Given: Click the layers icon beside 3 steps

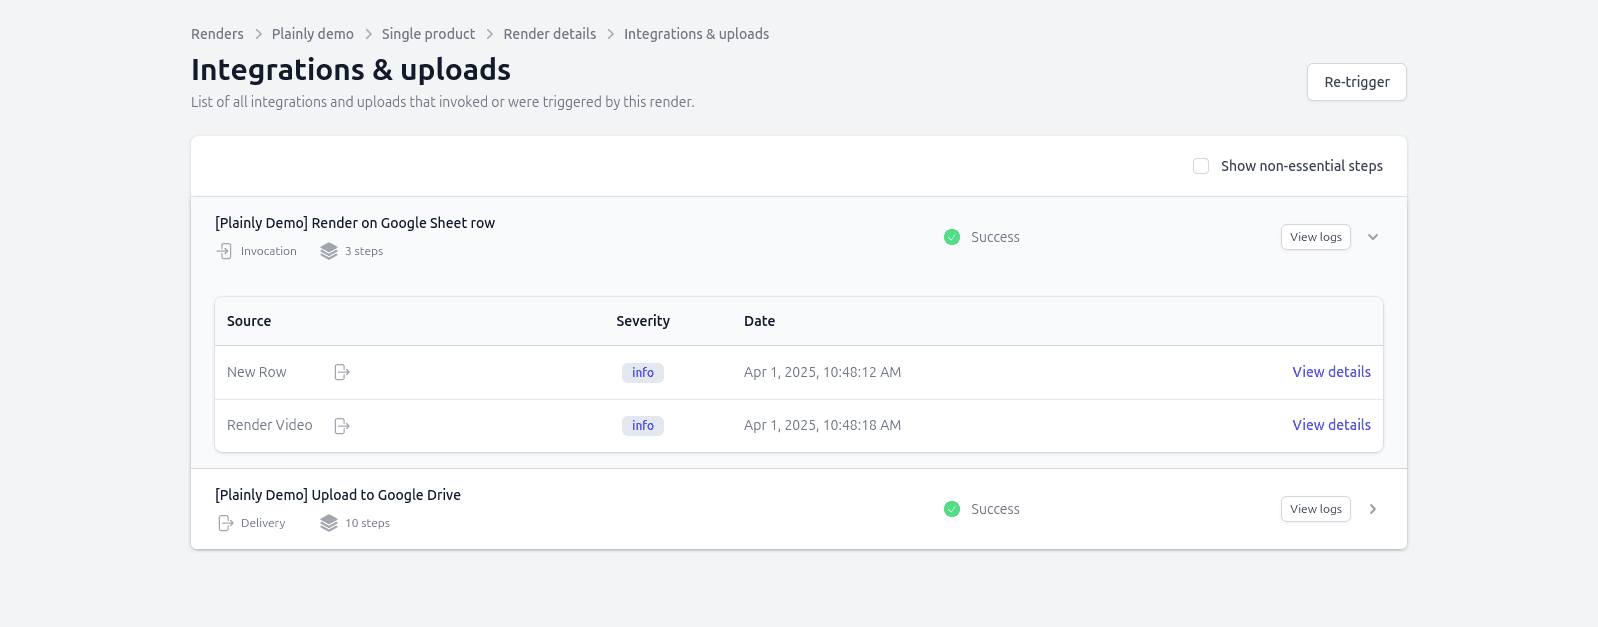Looking at the screenshot, I should click(x=329, y=251).
